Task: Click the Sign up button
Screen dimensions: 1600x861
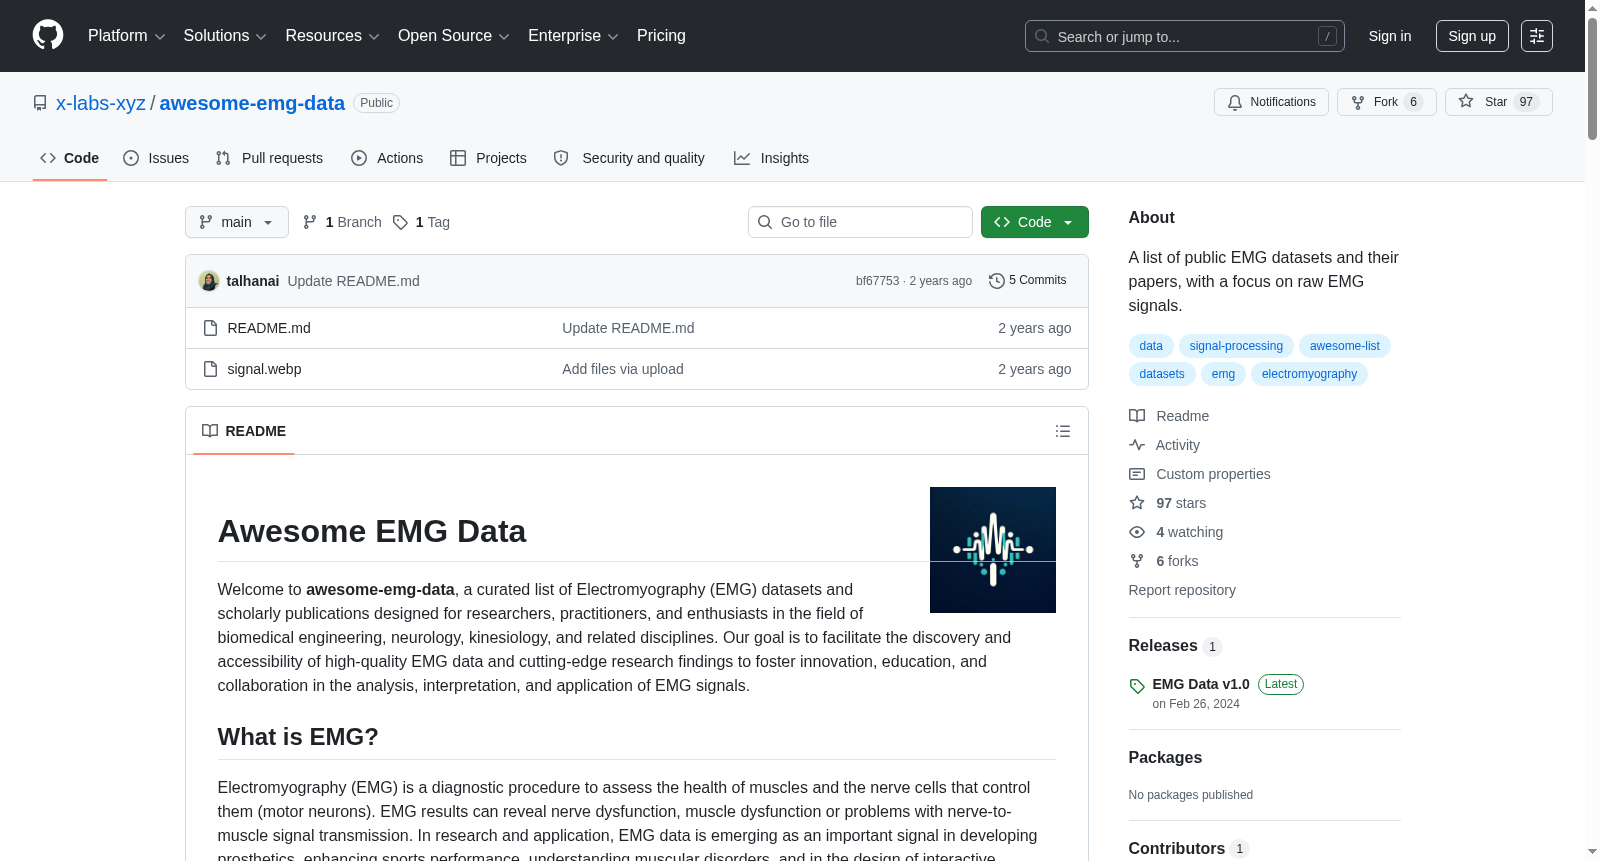Action: [x=1472, y=36]
